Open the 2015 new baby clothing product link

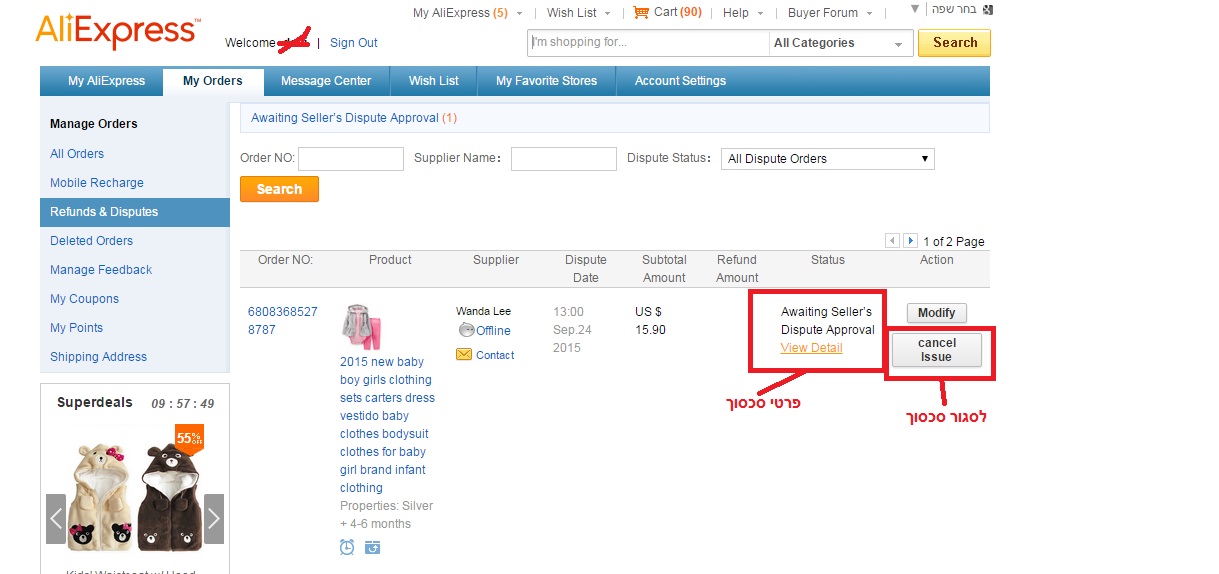388,425
